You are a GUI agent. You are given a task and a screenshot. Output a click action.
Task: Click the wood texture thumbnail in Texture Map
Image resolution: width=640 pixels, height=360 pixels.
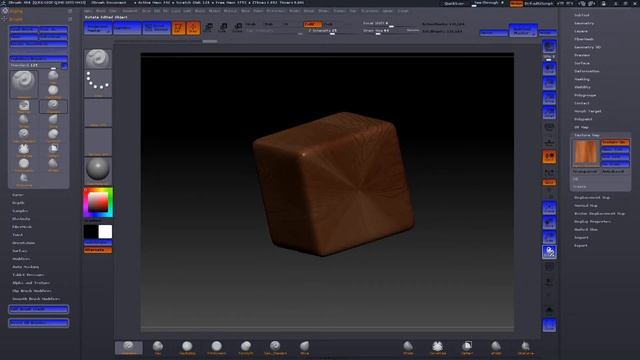586,153
